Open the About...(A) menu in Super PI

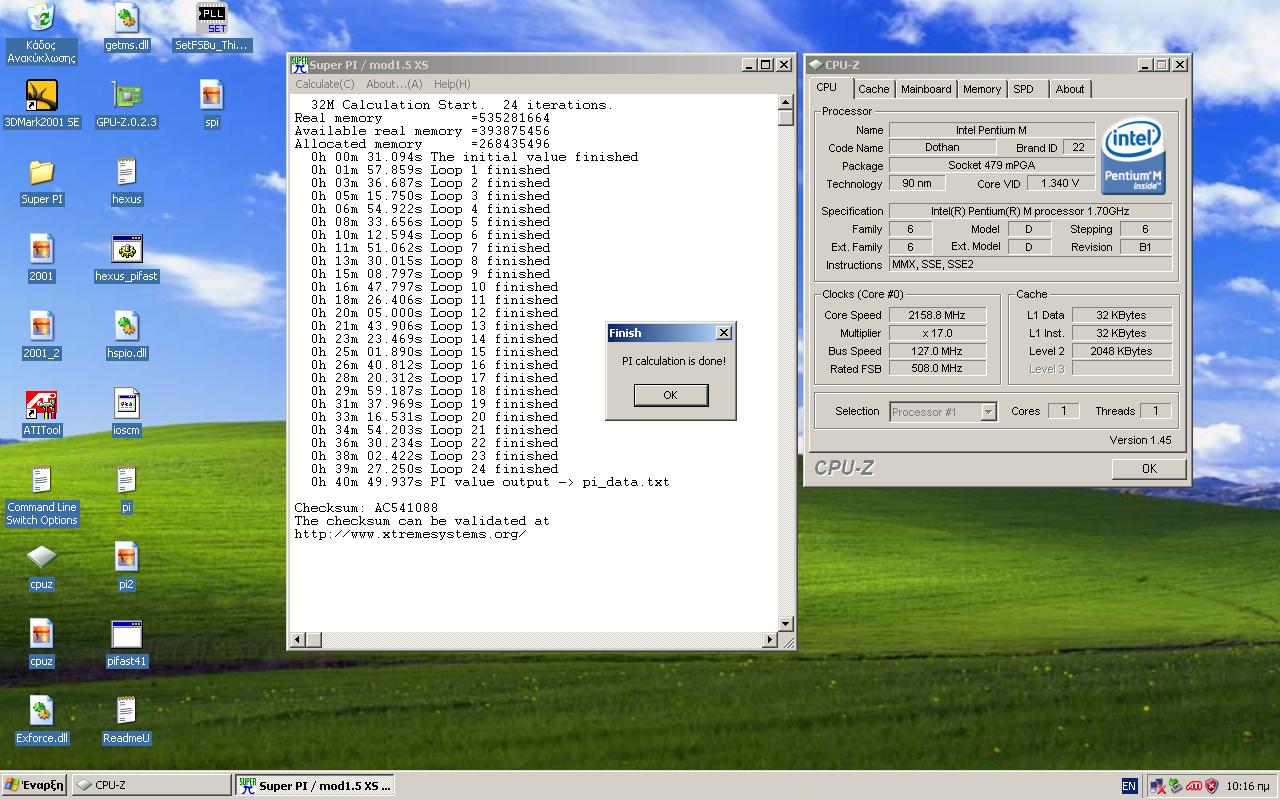(394, 84)
